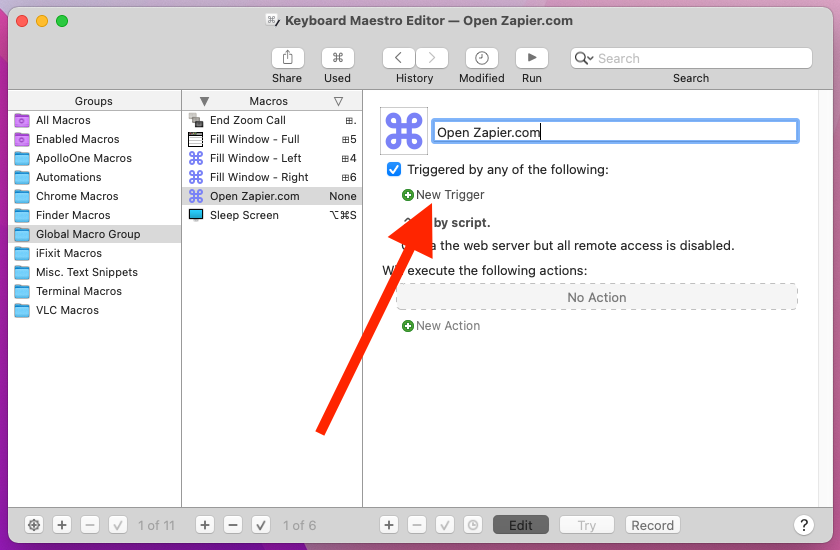
Task: Click the search magnifier icon
Action: 581,58
